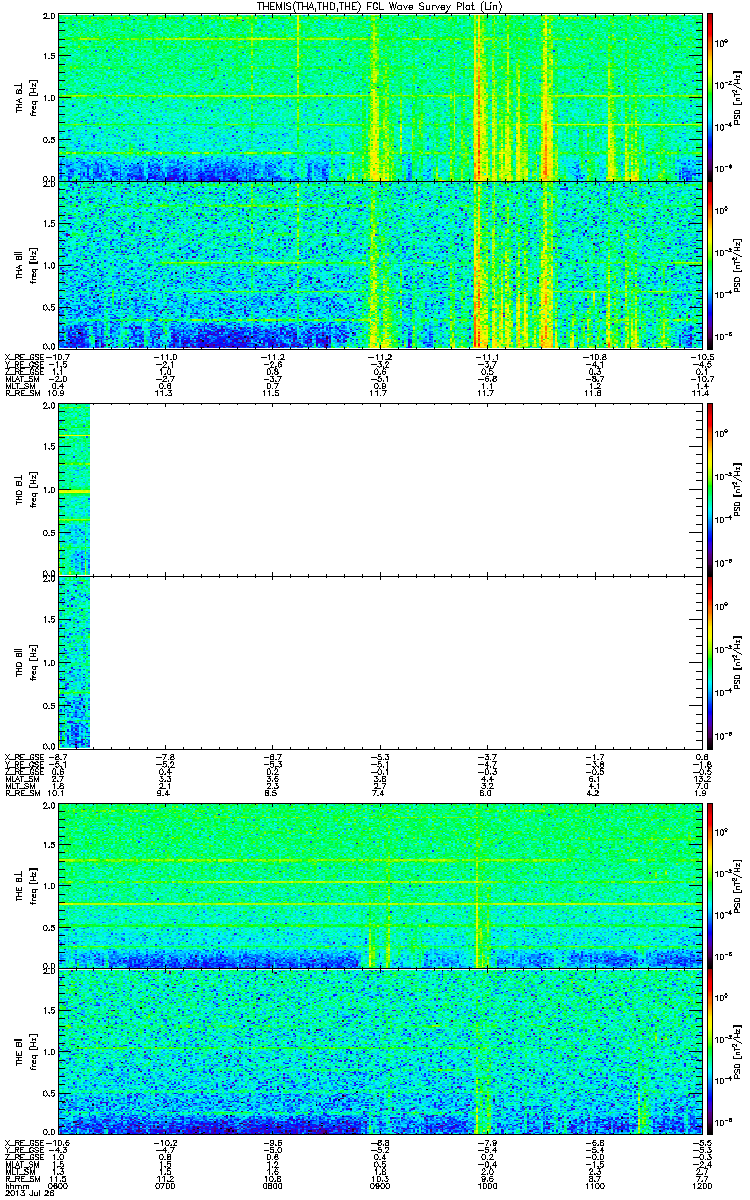Click the THA BII freq [Hz] axis label
Screen dimensions: 750x1200
[32, 265]
